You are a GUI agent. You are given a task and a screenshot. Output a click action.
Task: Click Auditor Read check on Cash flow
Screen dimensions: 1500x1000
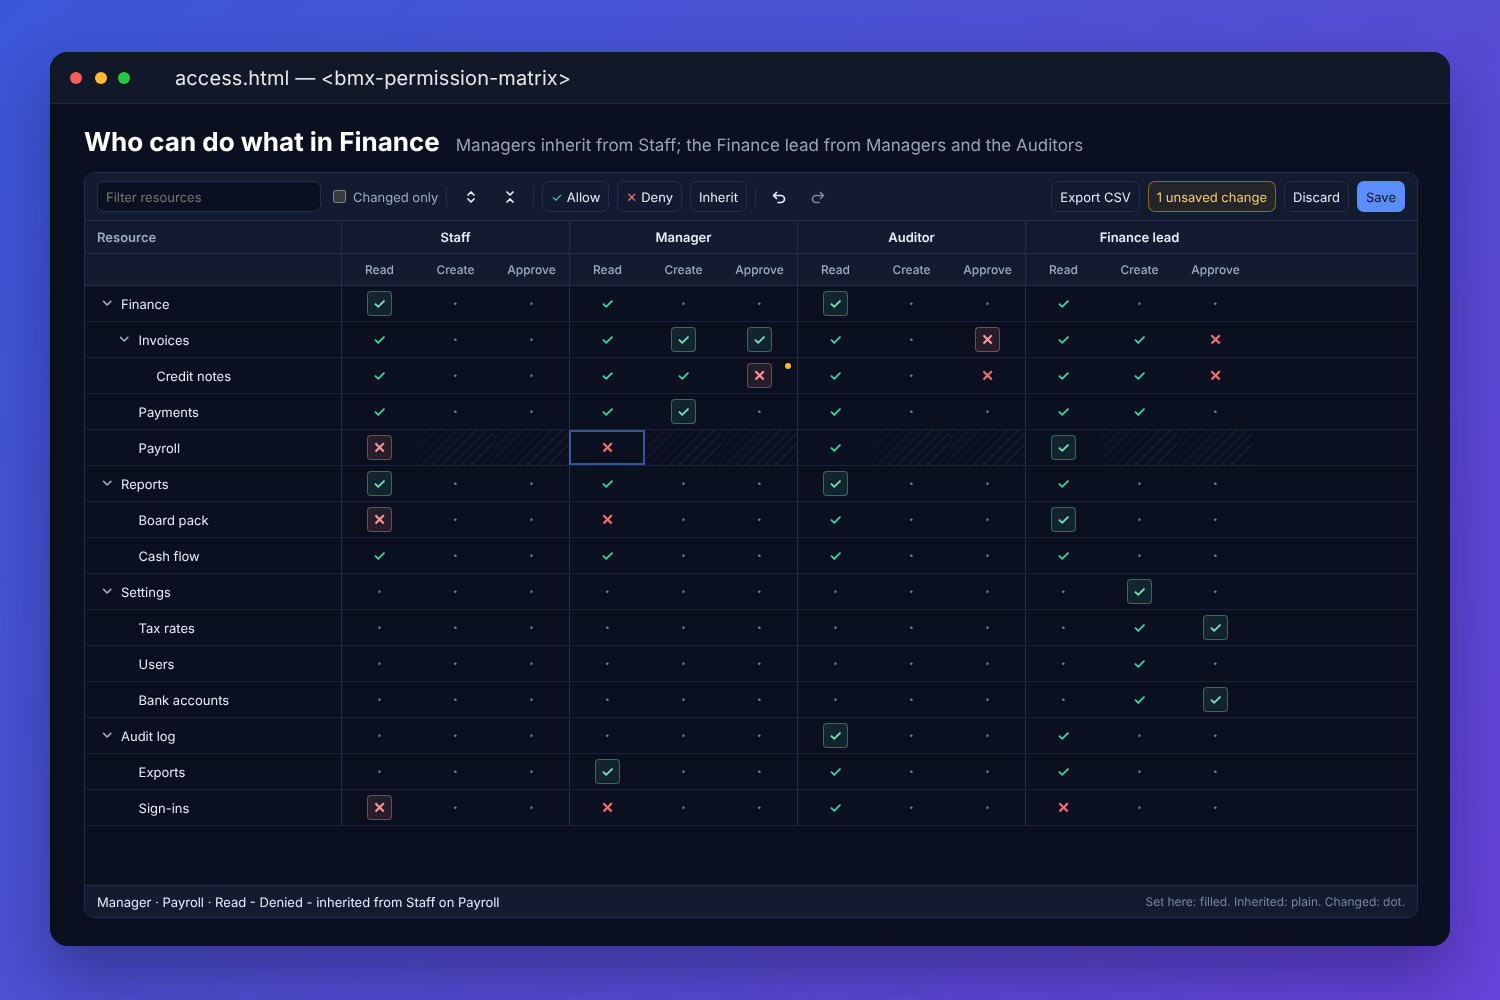tap(835, 556)
